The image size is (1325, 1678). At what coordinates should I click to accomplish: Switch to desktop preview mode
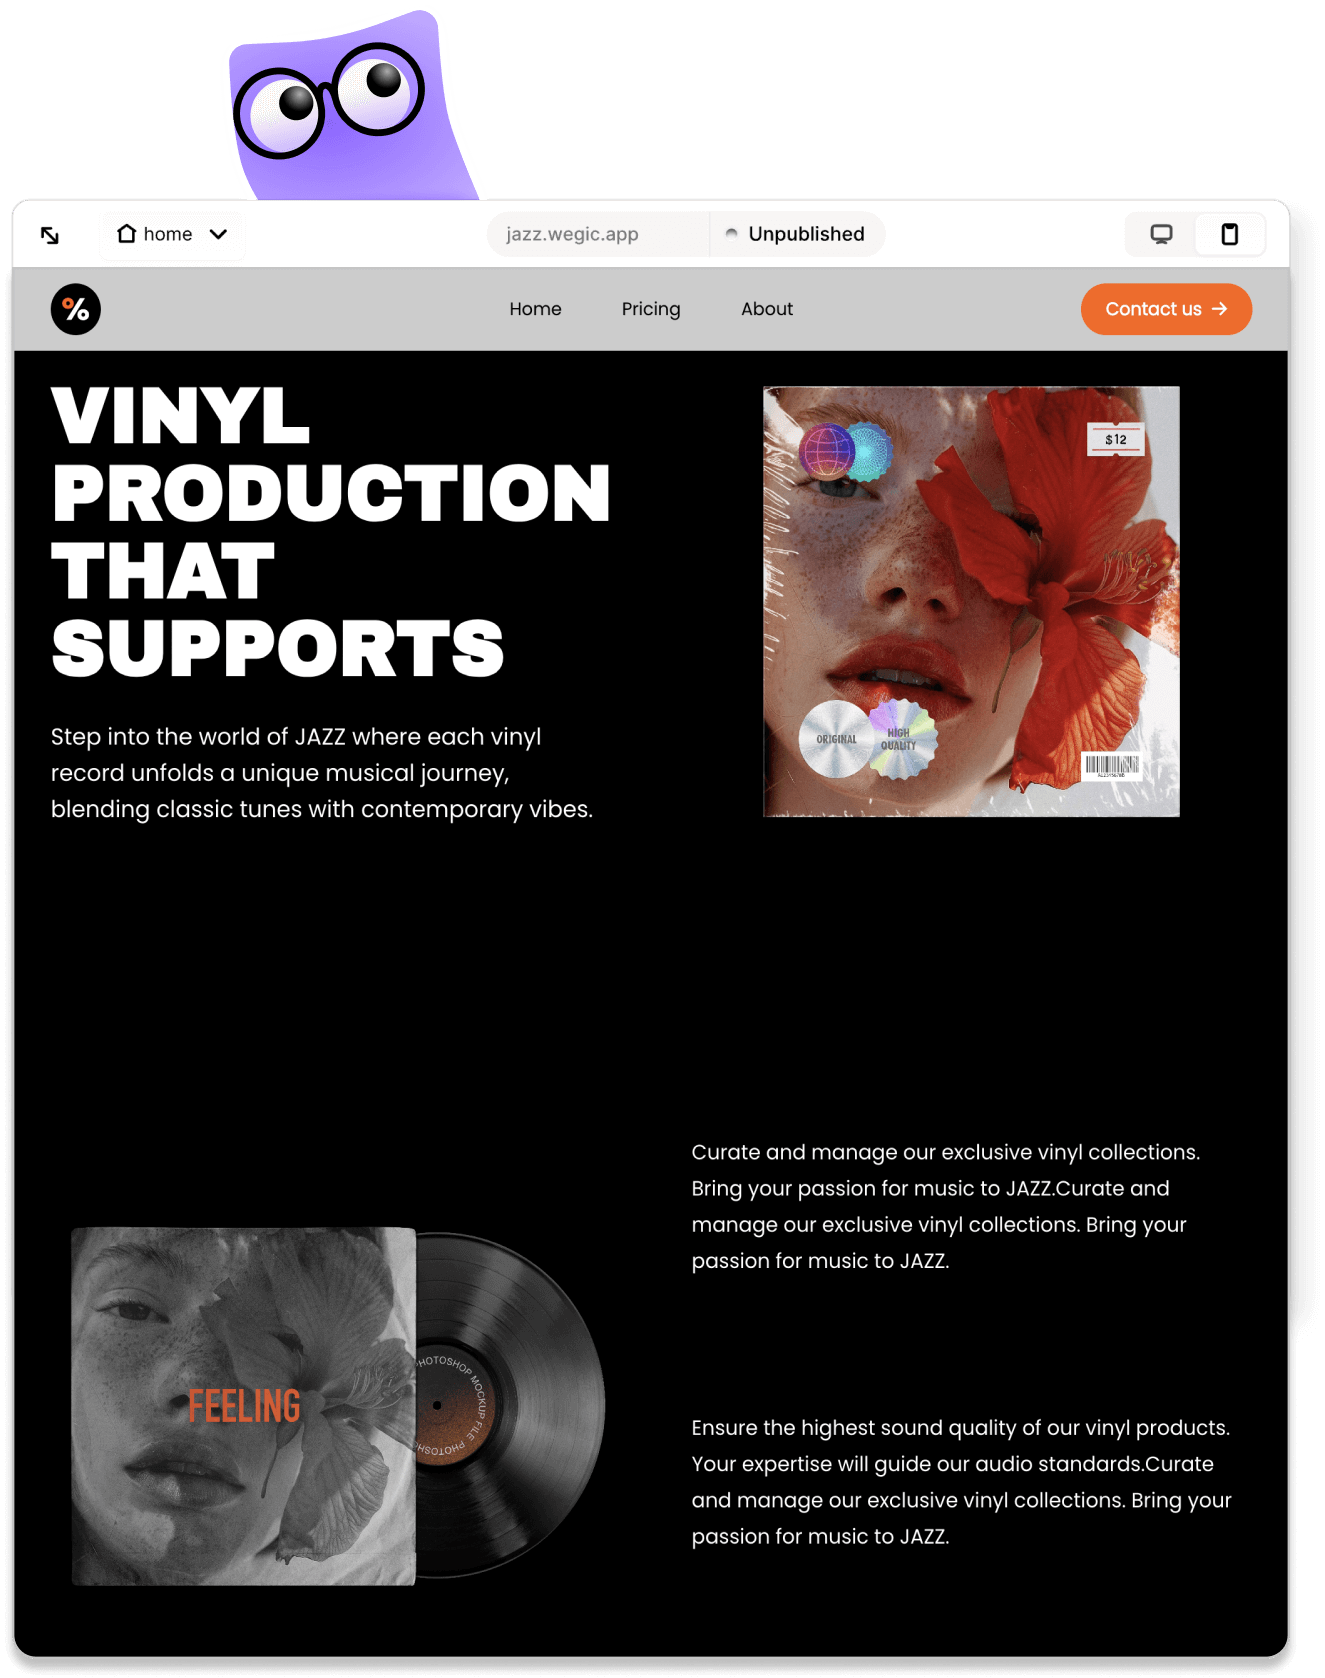[x=1161, y=234]
